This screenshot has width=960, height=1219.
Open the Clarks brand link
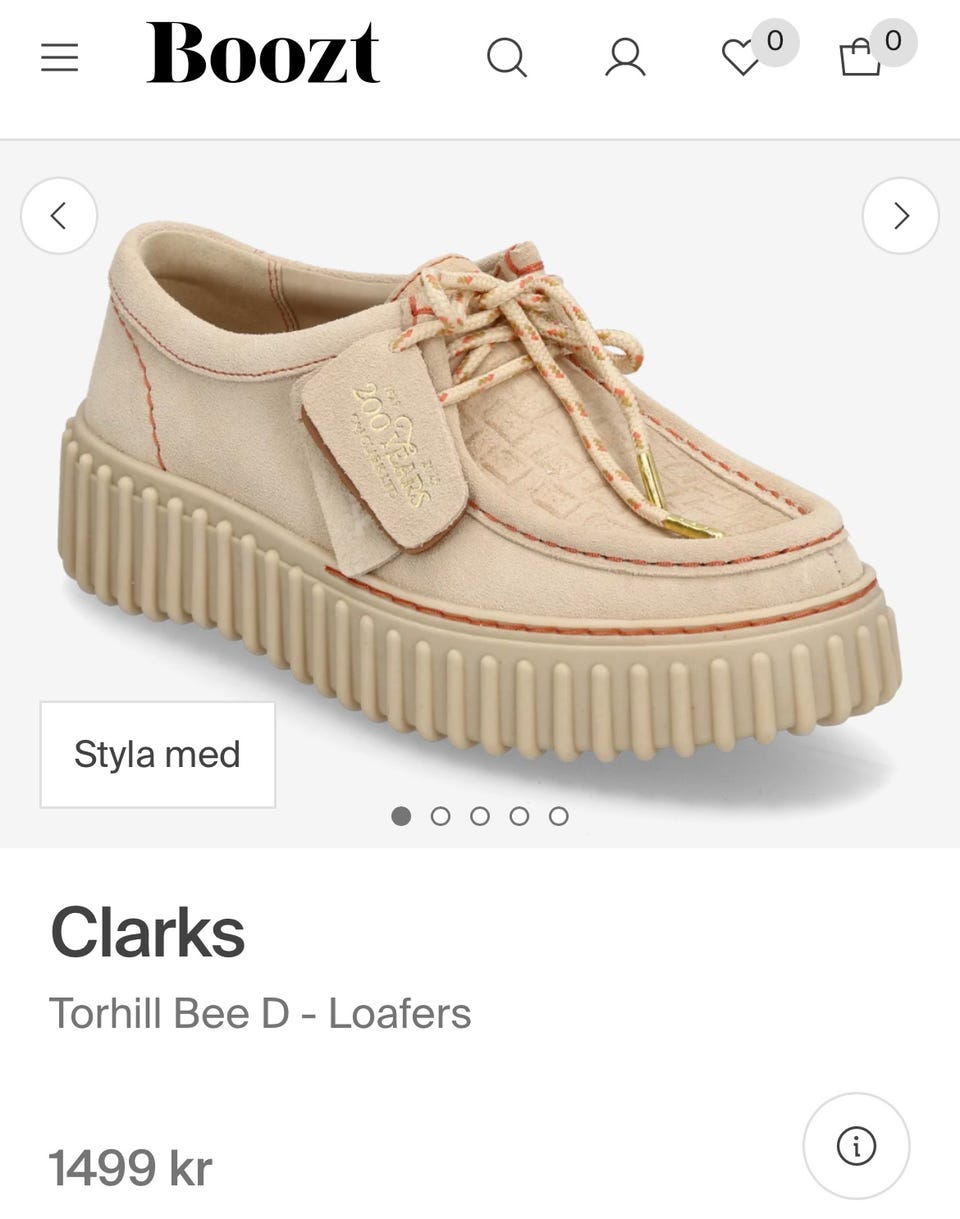pyautogui.click(x=148, y=932)
